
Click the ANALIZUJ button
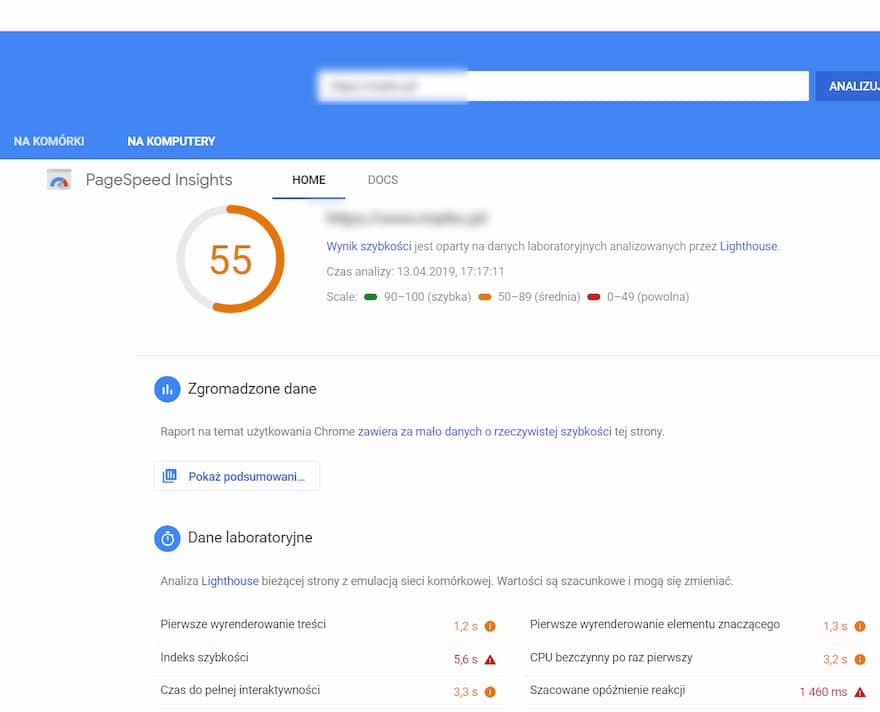coord(848,86)
